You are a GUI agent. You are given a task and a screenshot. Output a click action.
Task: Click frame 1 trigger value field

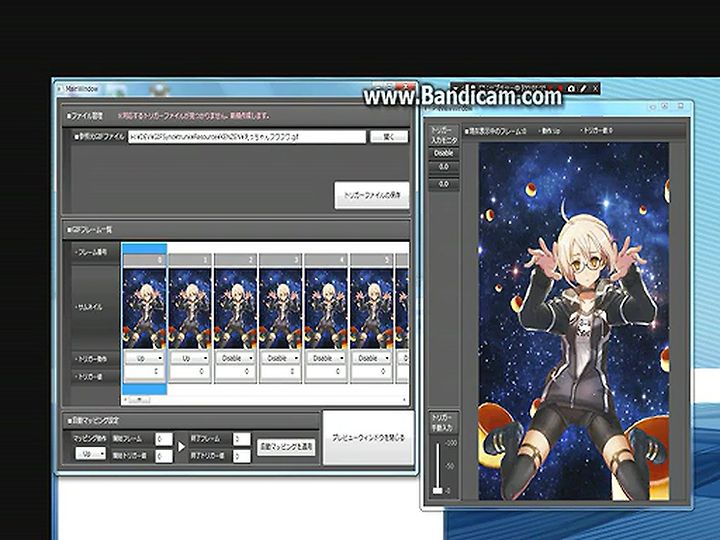coord(190,371)
